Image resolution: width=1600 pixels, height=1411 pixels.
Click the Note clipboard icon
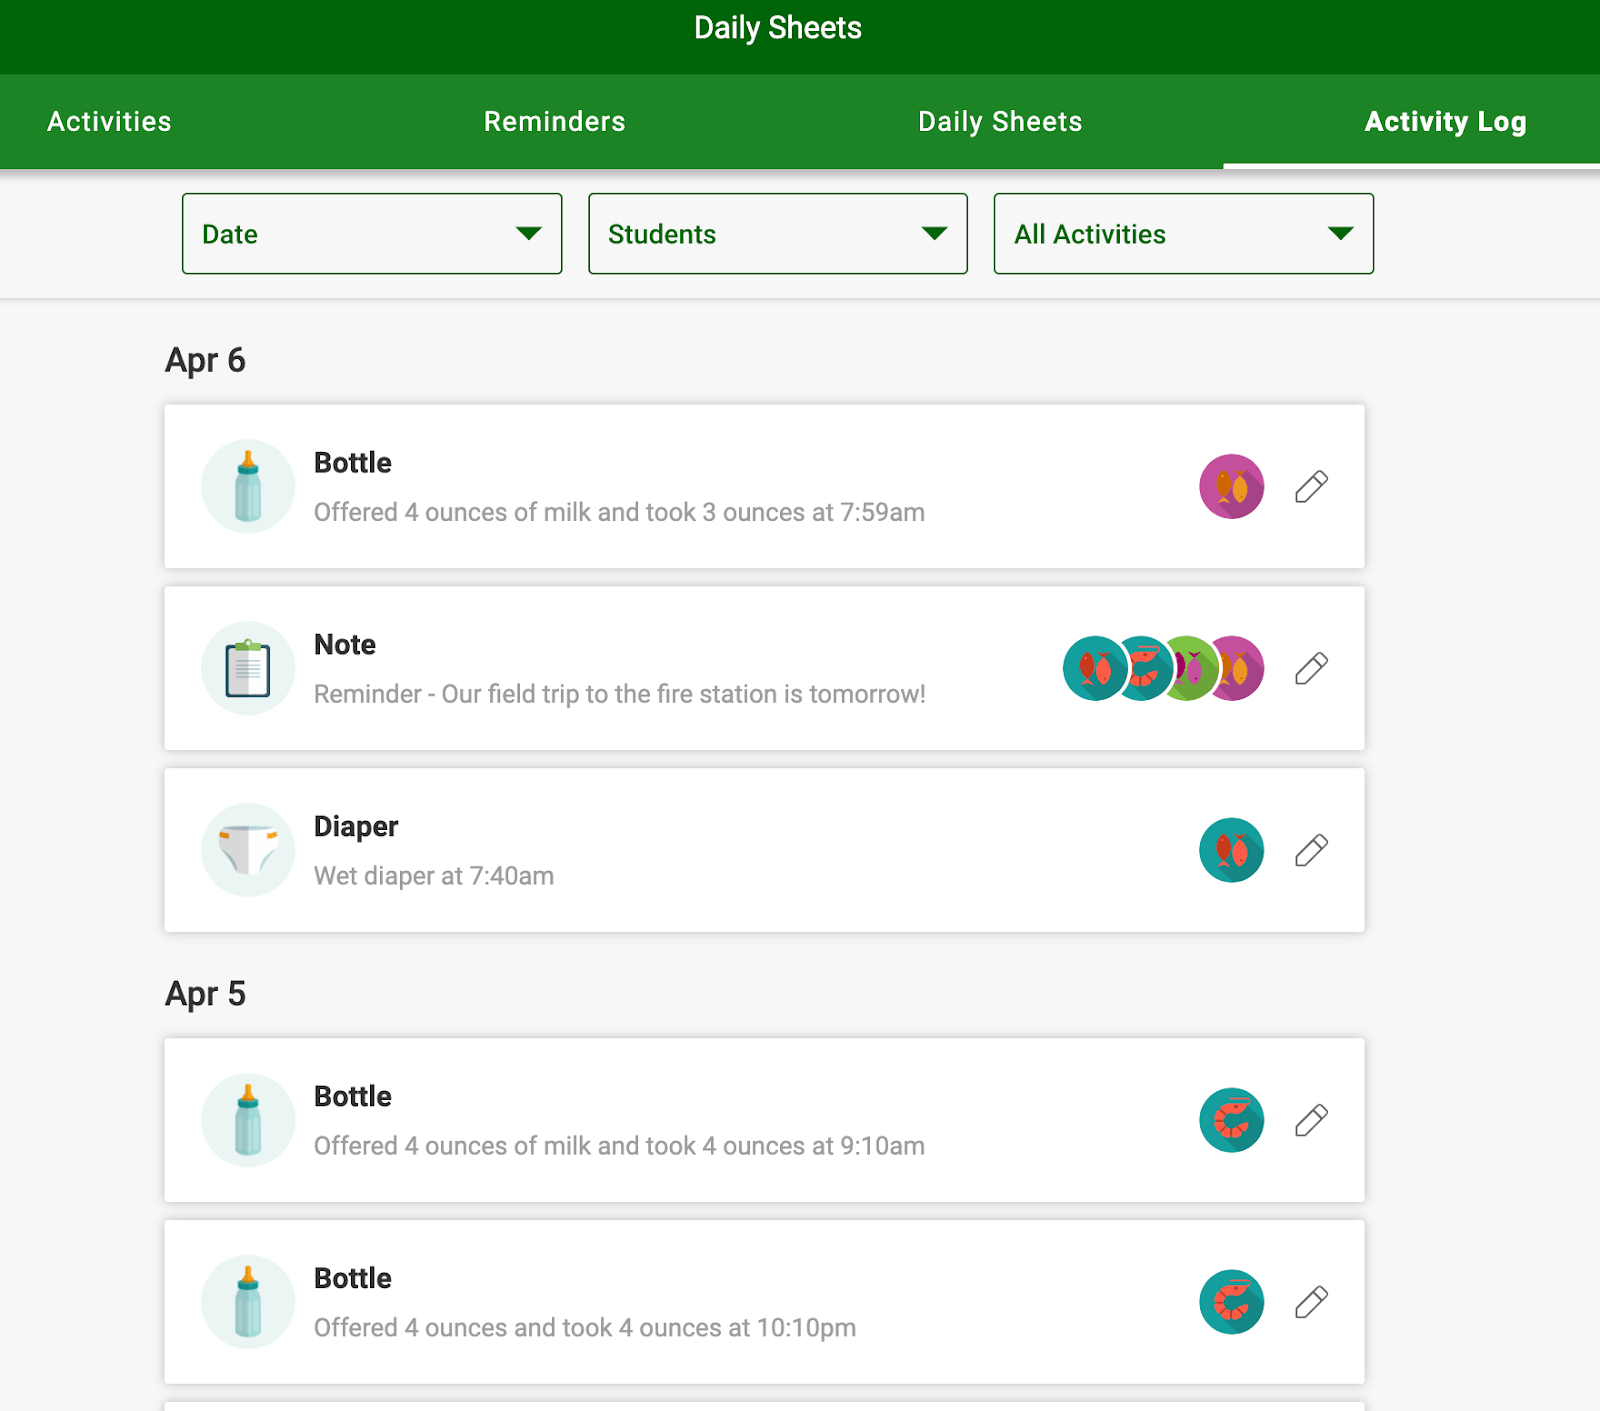click(x=247, y=668)
